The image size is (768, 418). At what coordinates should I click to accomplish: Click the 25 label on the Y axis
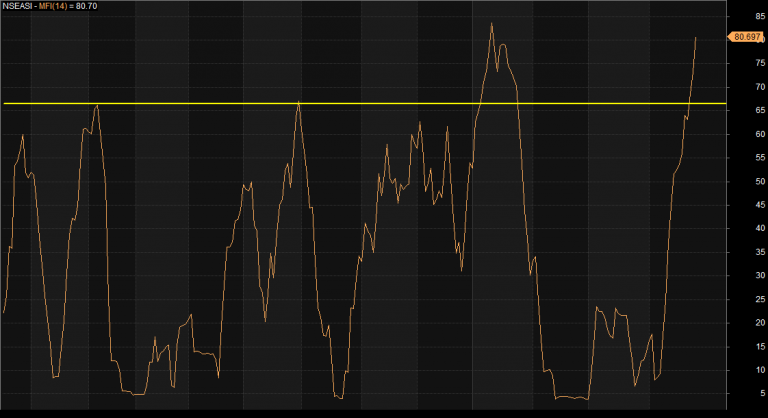[760, 299]
